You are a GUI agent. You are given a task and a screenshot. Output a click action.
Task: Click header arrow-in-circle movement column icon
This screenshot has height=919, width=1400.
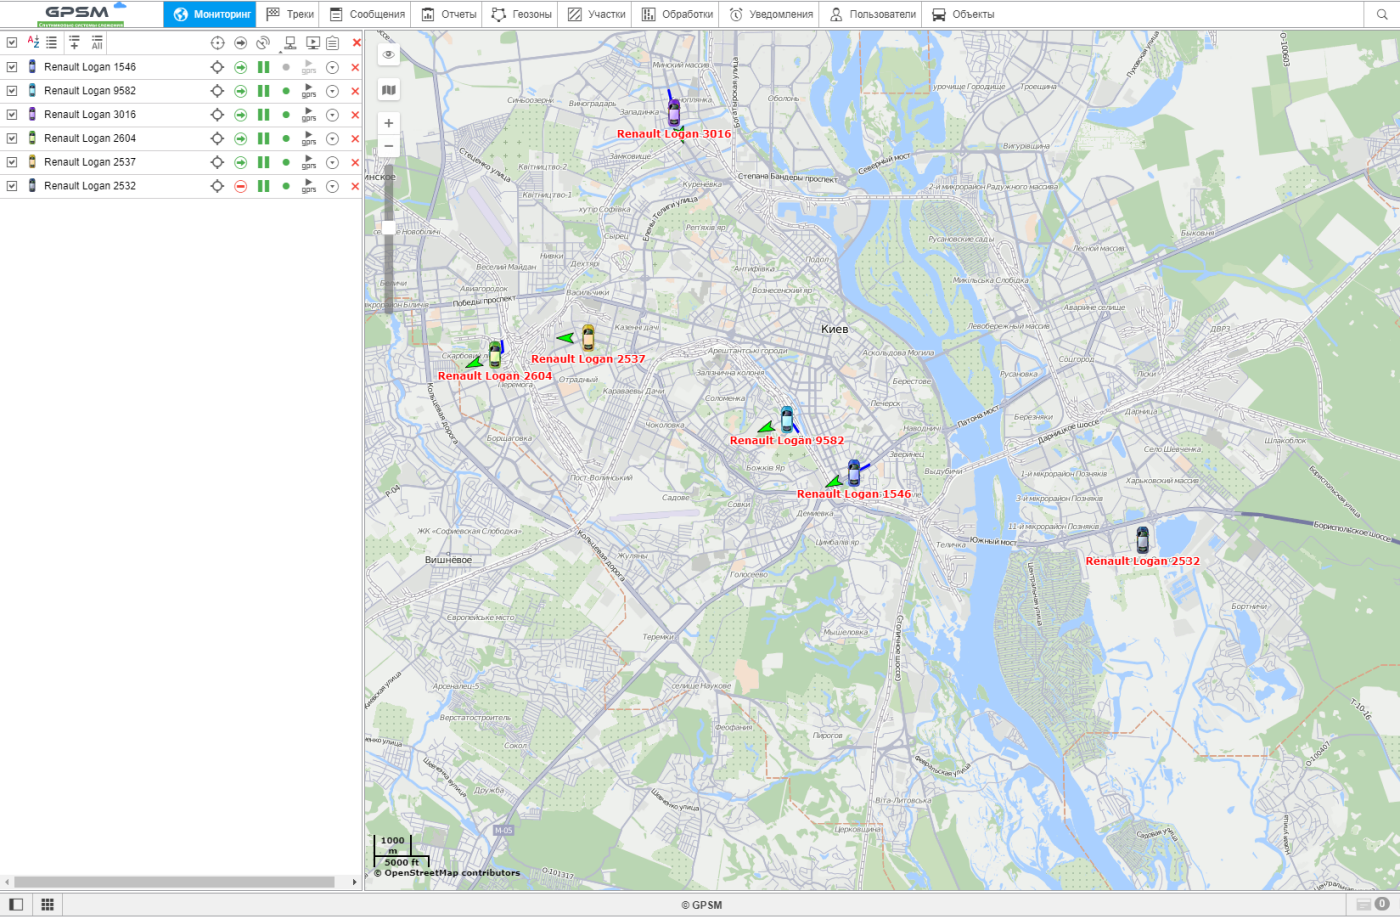240,43
